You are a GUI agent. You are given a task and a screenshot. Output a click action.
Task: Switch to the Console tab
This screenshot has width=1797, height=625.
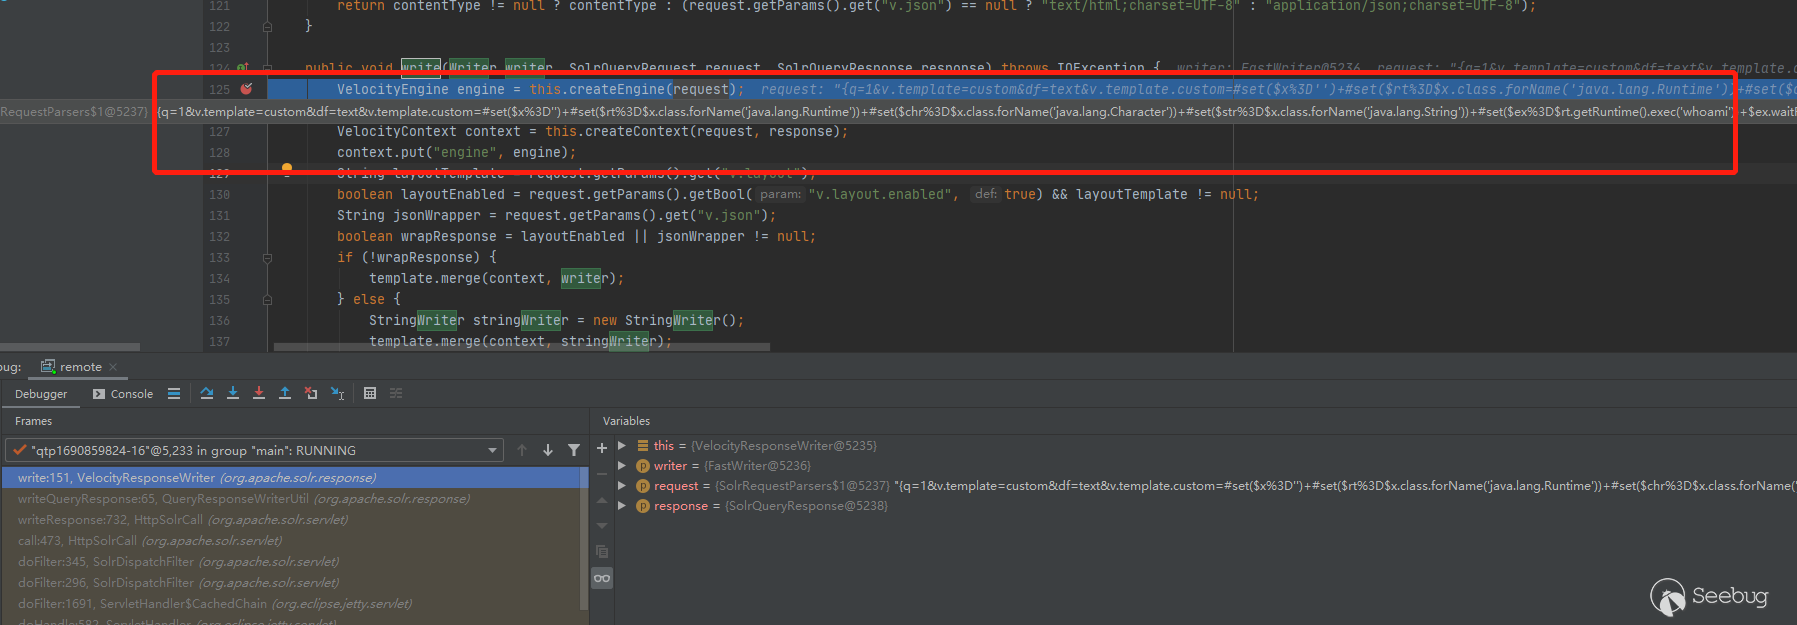click(123, 394)
